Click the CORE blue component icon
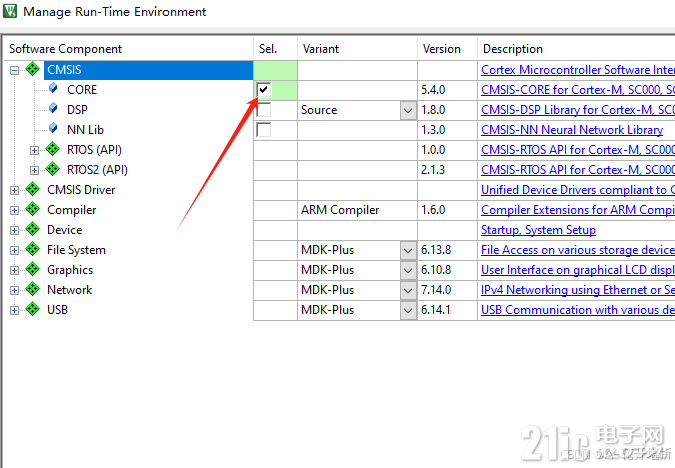The width and height of the screenshot is (675, 468). 53,88
